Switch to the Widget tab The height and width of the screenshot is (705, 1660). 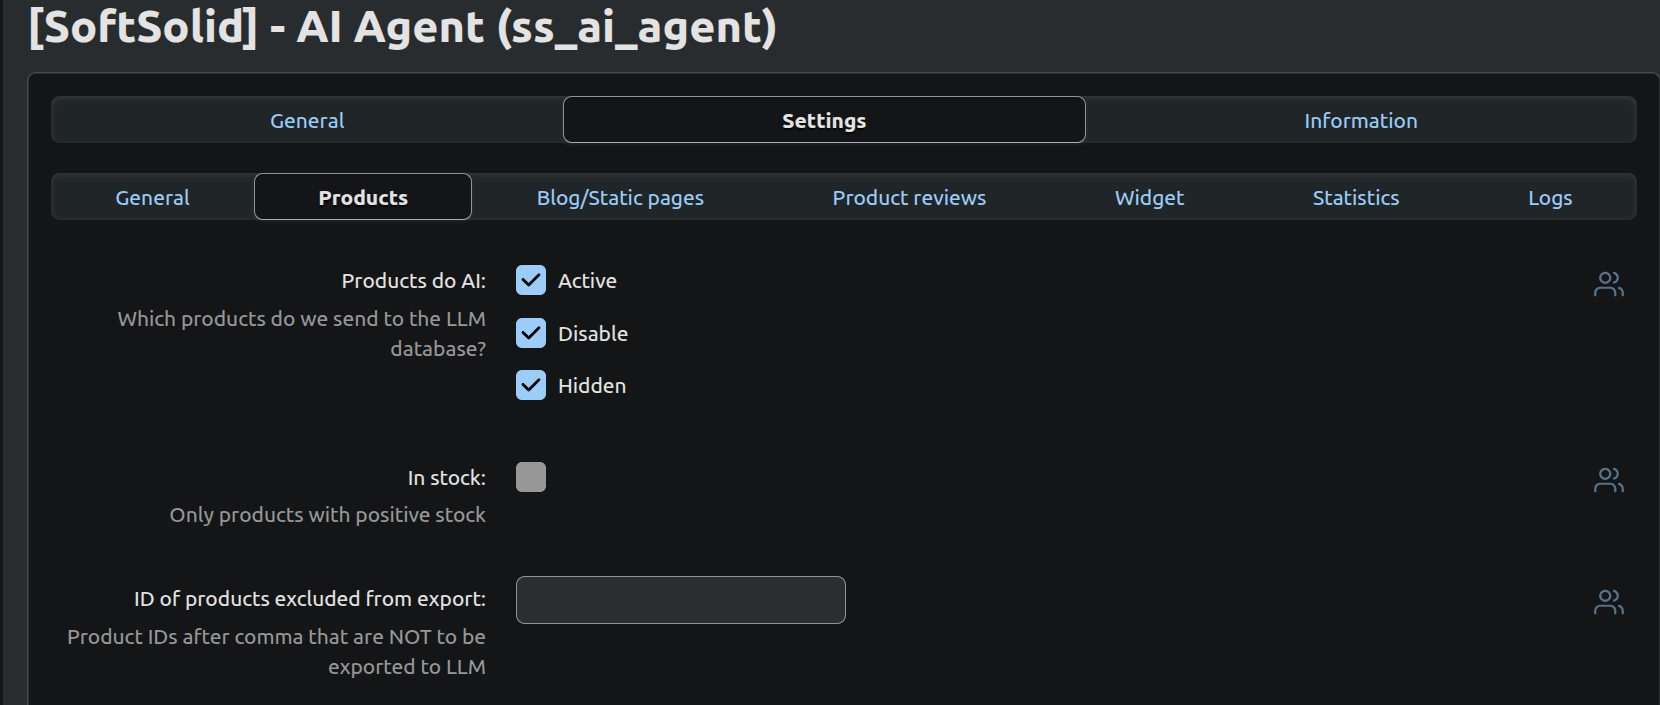(1149, 198)
